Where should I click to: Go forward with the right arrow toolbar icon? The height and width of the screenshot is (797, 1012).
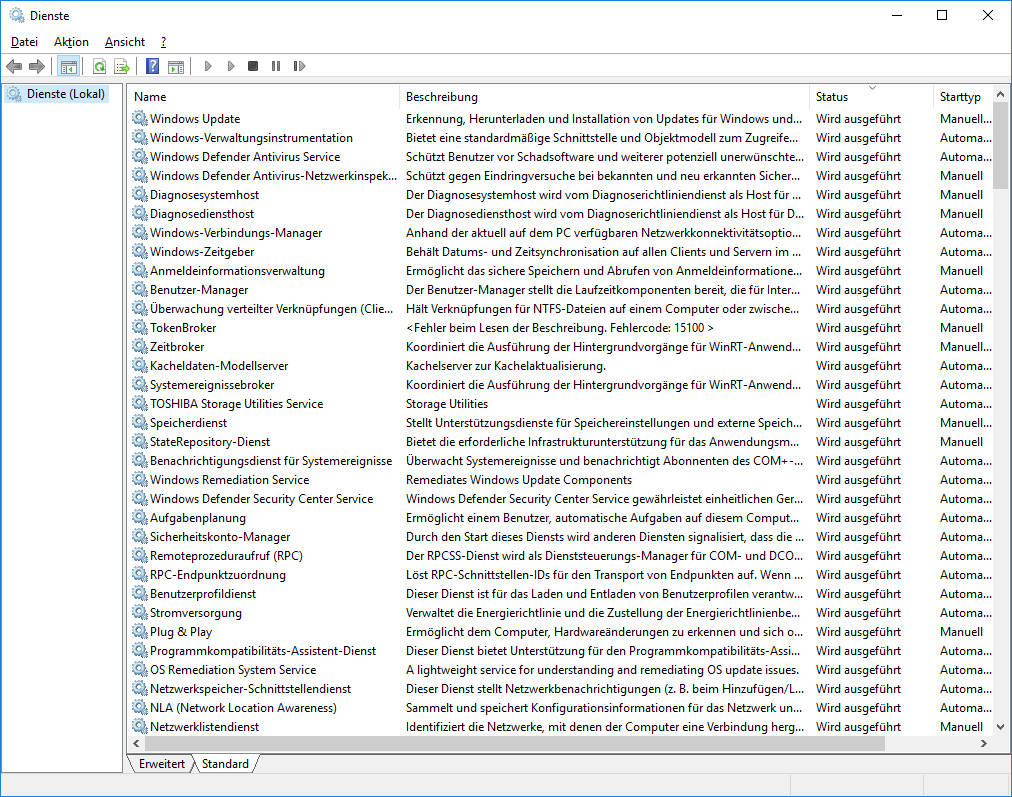37,66
